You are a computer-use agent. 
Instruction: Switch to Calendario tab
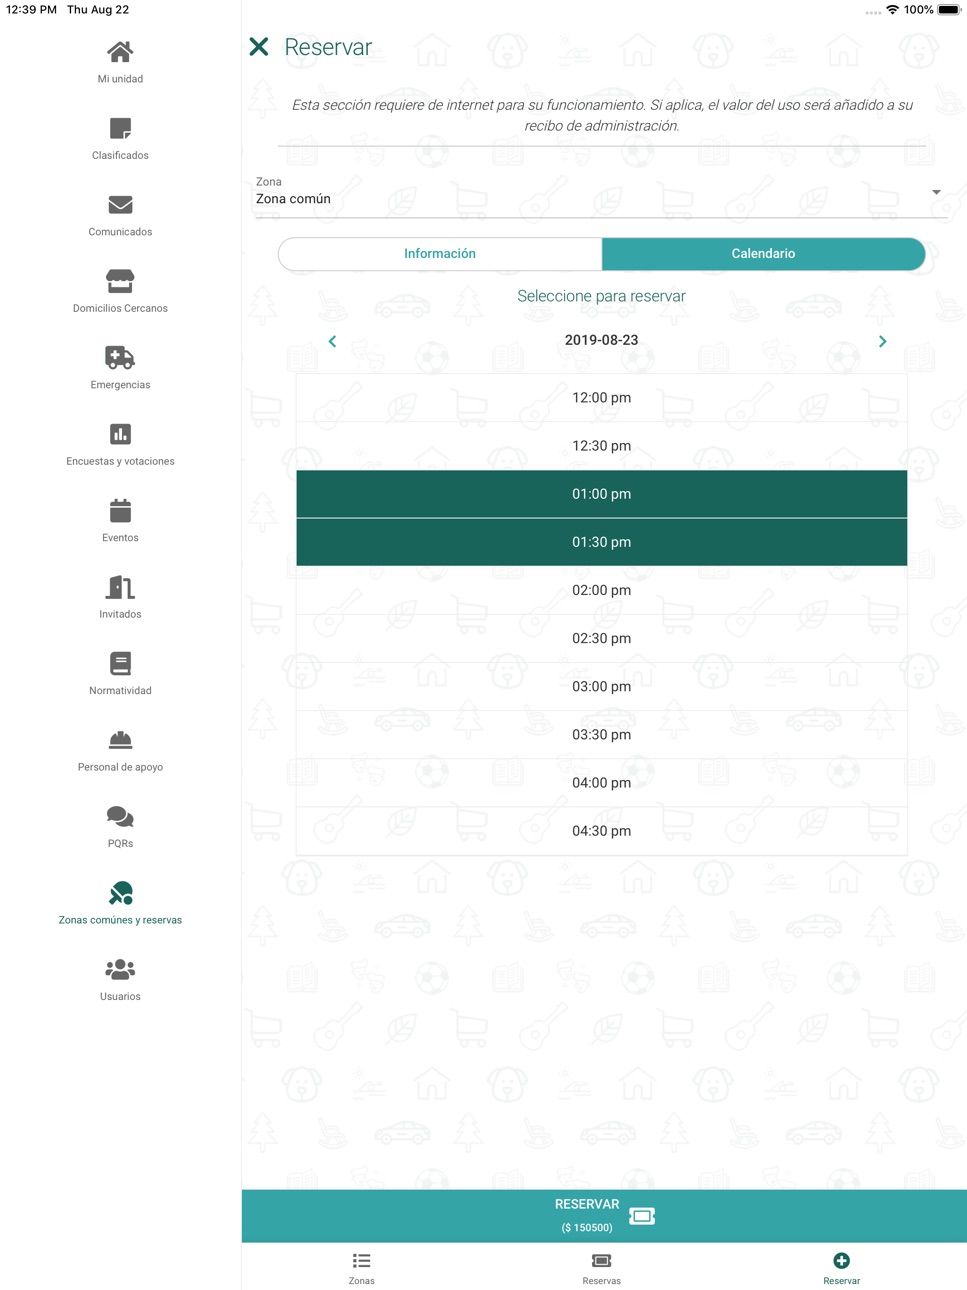tap(763, 254)
